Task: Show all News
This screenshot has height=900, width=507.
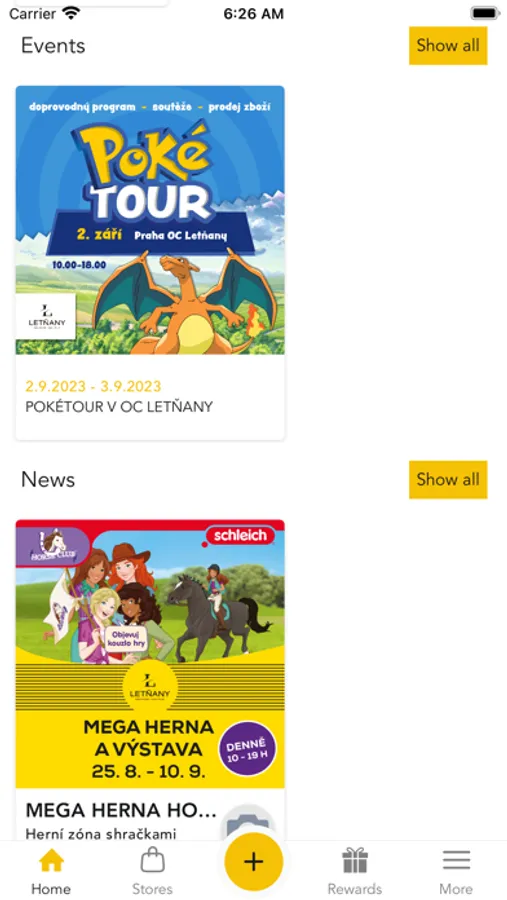Action: click(448, 479)
